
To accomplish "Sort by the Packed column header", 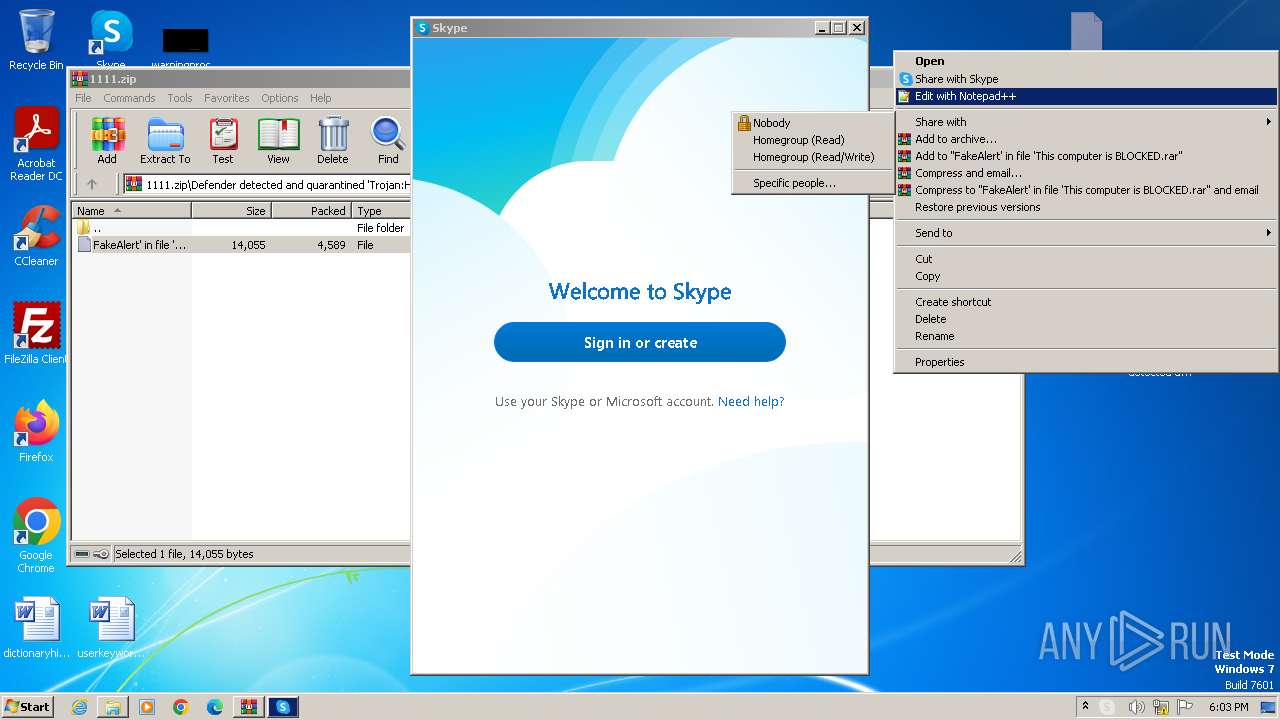I will [311, 211].
